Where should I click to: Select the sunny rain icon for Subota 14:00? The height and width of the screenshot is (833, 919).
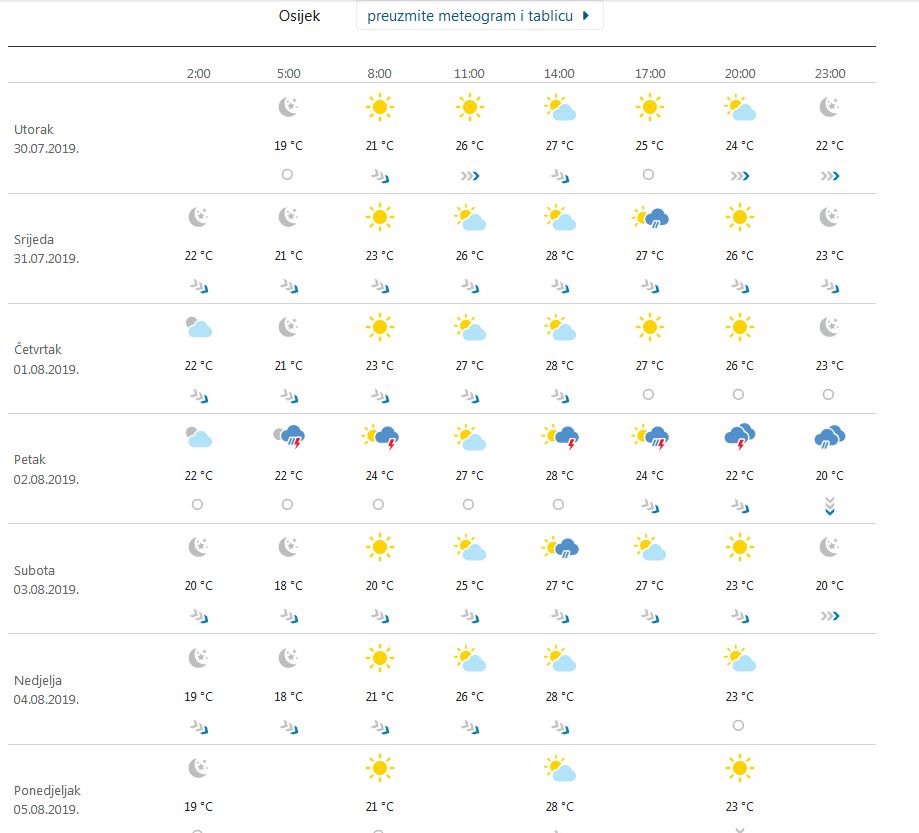(560, 547)
